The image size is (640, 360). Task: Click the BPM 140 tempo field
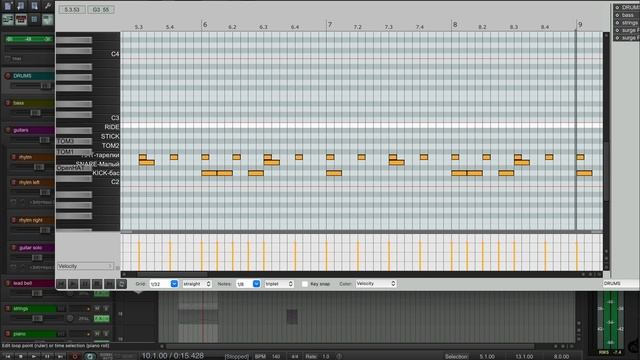click(276, 356)
